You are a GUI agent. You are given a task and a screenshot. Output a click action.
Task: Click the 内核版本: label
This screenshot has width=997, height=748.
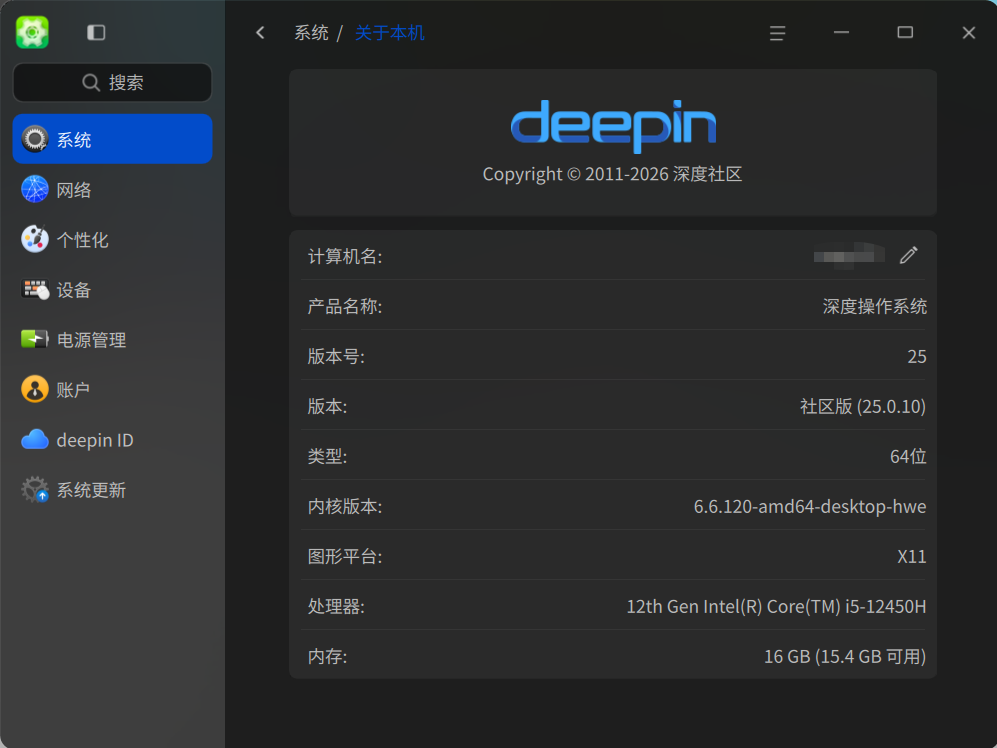pos(345,506)
